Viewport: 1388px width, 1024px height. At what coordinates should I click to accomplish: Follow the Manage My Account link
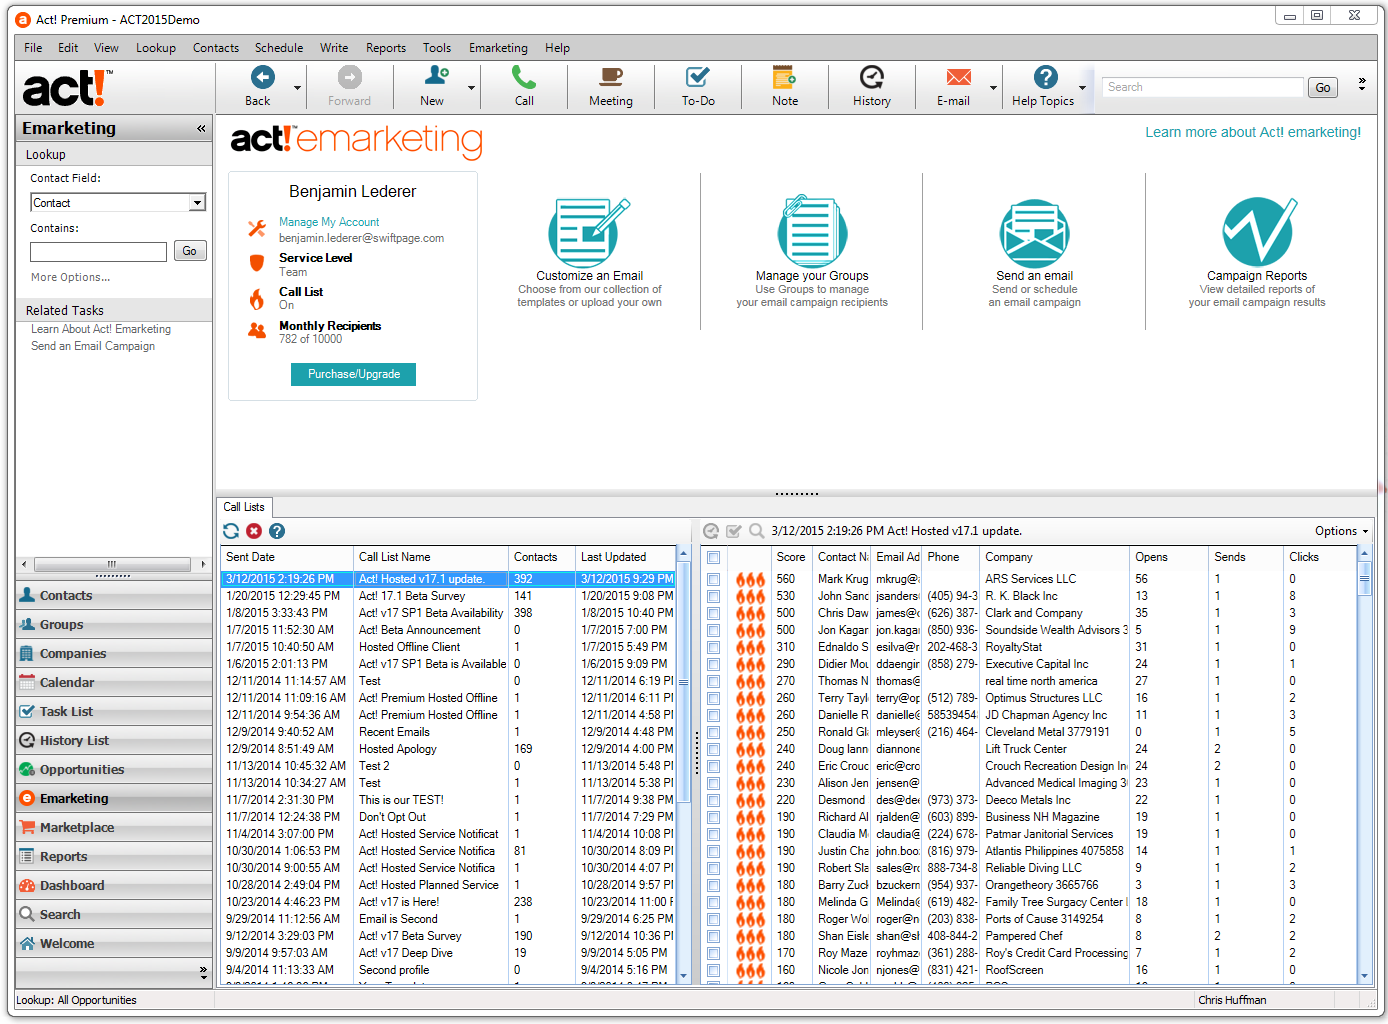329,222
